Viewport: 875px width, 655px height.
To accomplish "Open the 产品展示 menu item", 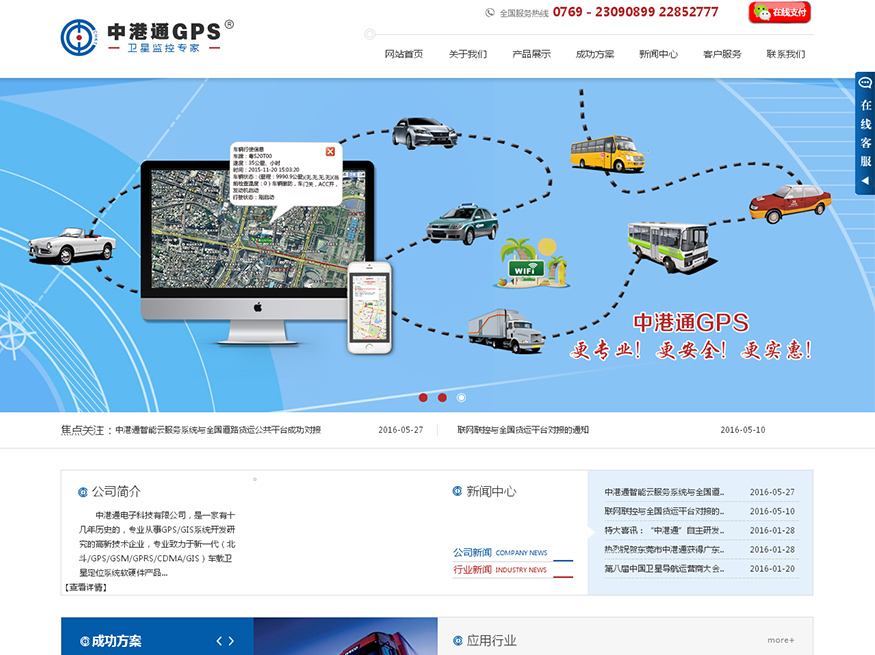I will pyautogui.click(x=531, y=54).
